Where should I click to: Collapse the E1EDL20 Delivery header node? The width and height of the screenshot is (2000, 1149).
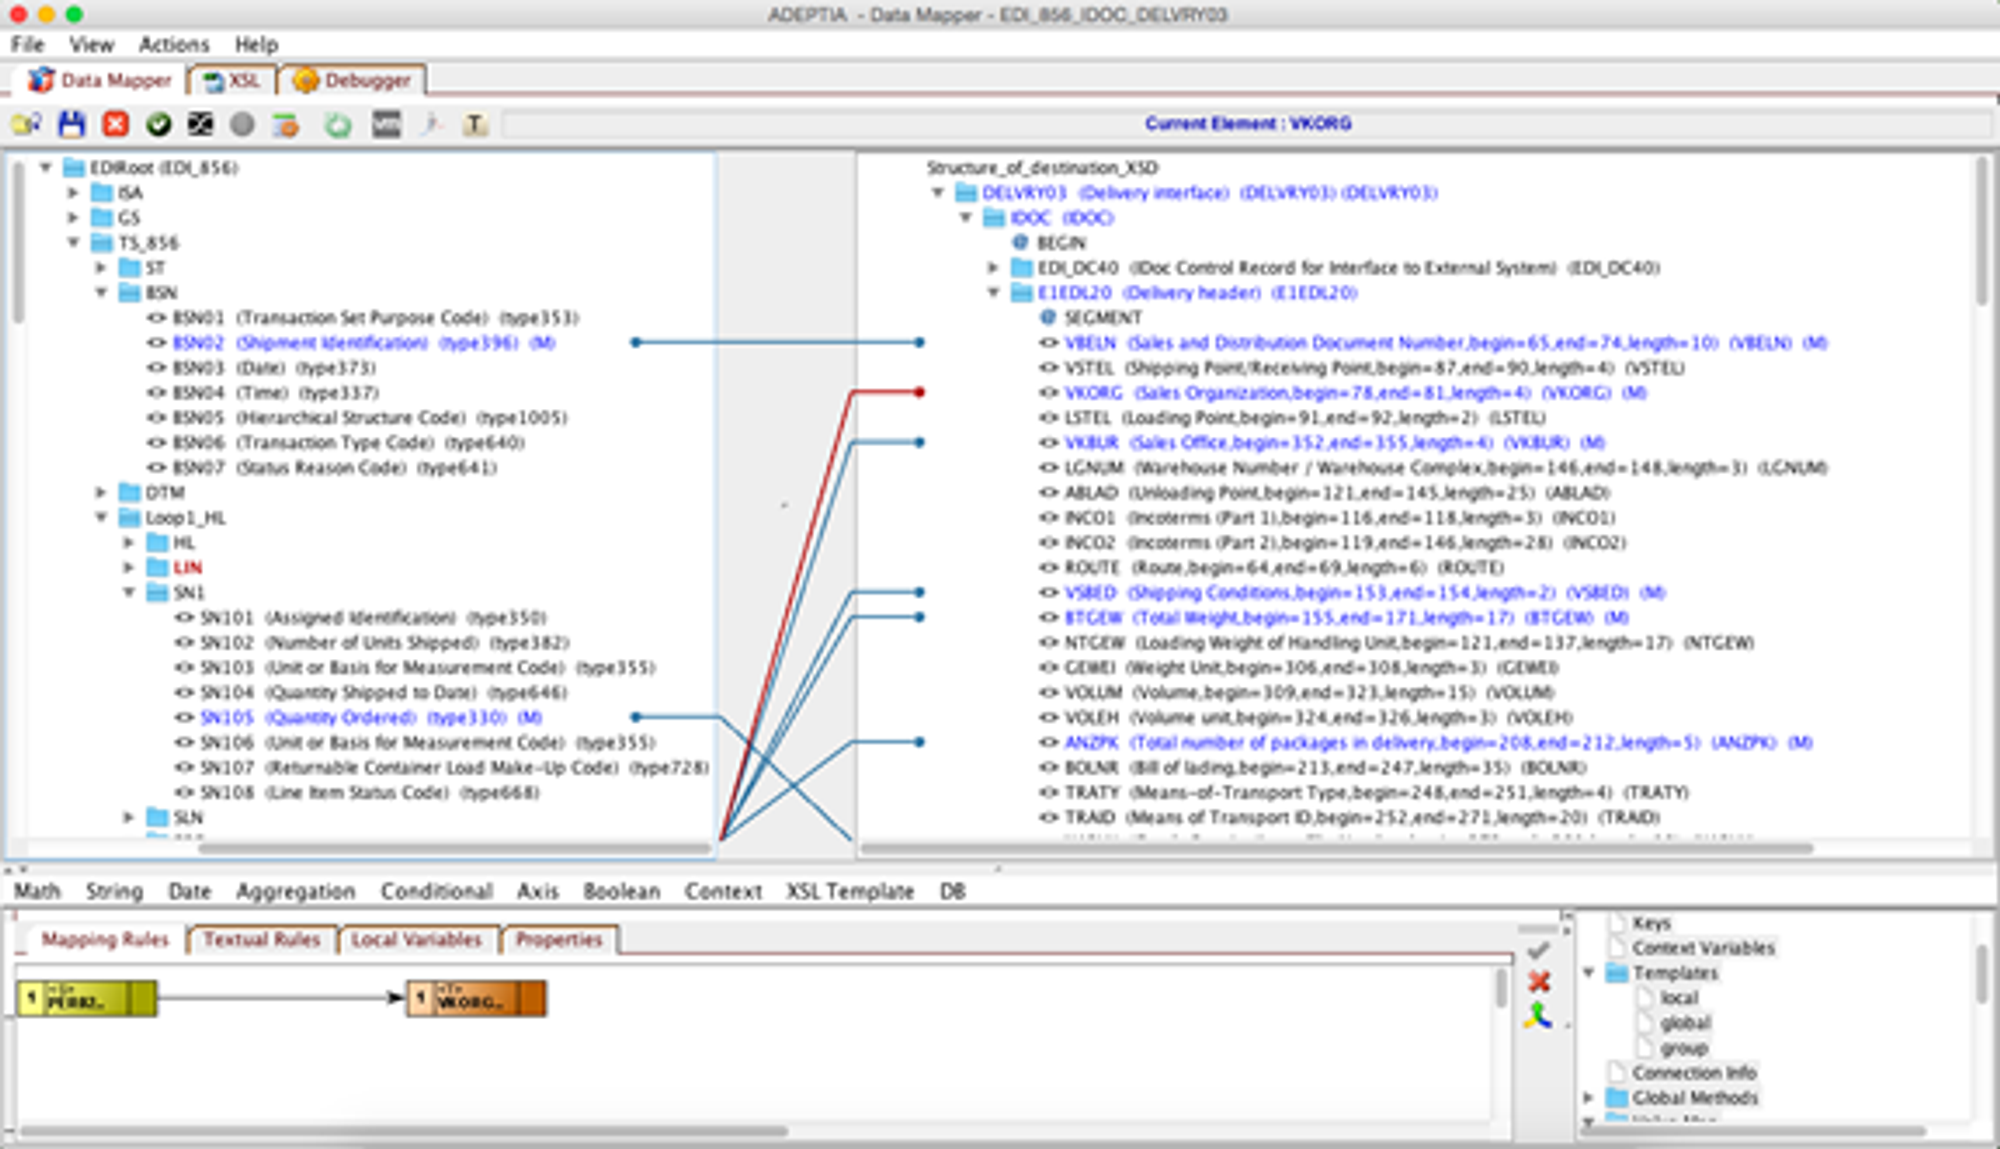coord(993,293)
